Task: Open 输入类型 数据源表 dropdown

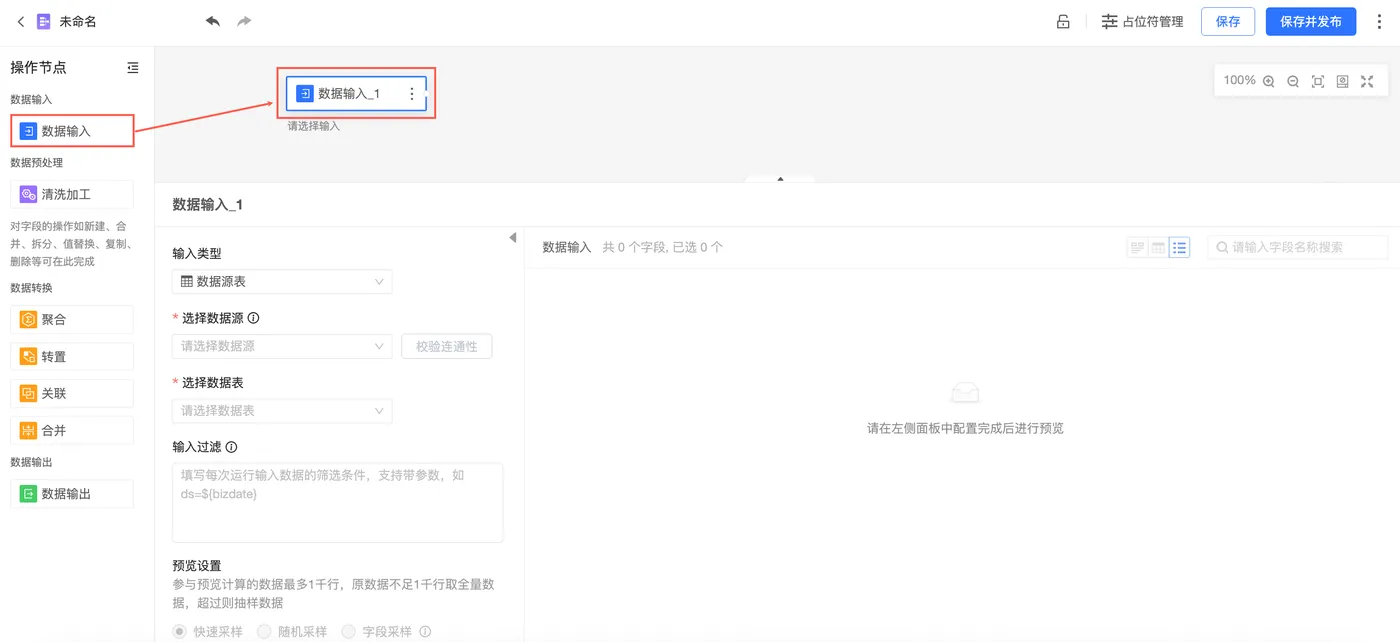Action: [x=282, y=282]
